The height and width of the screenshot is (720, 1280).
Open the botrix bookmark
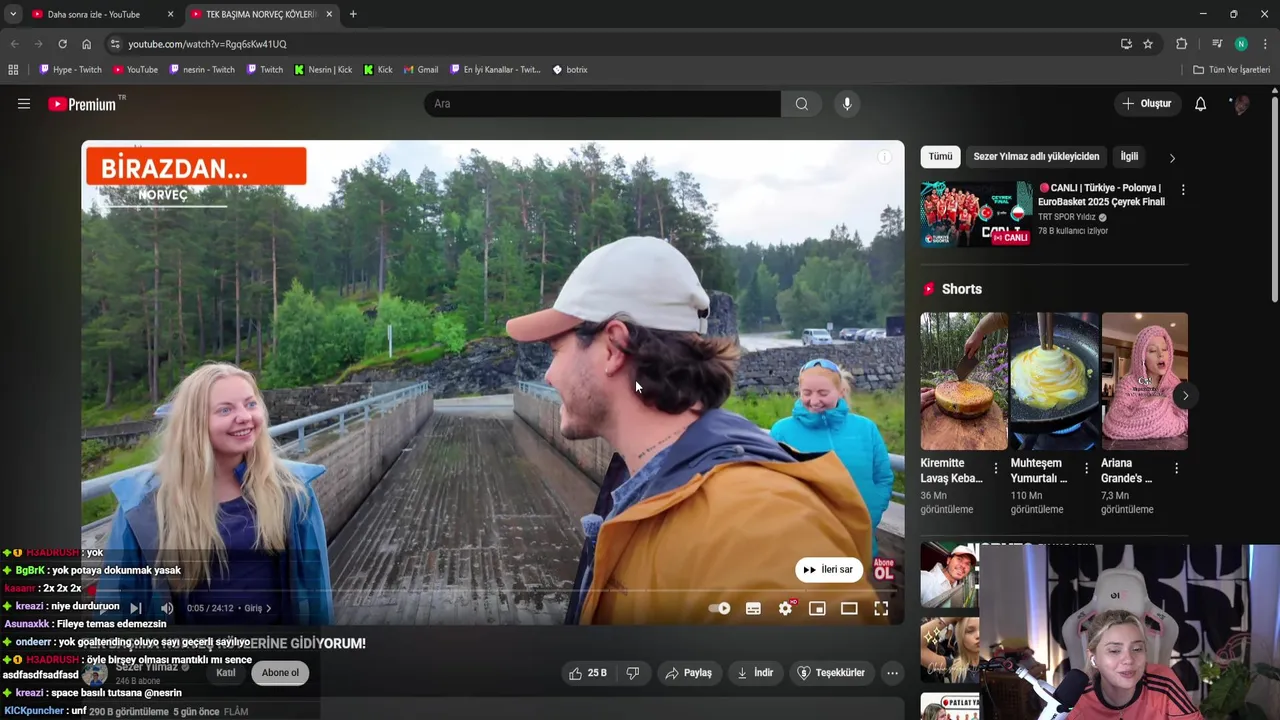(570, 70)
